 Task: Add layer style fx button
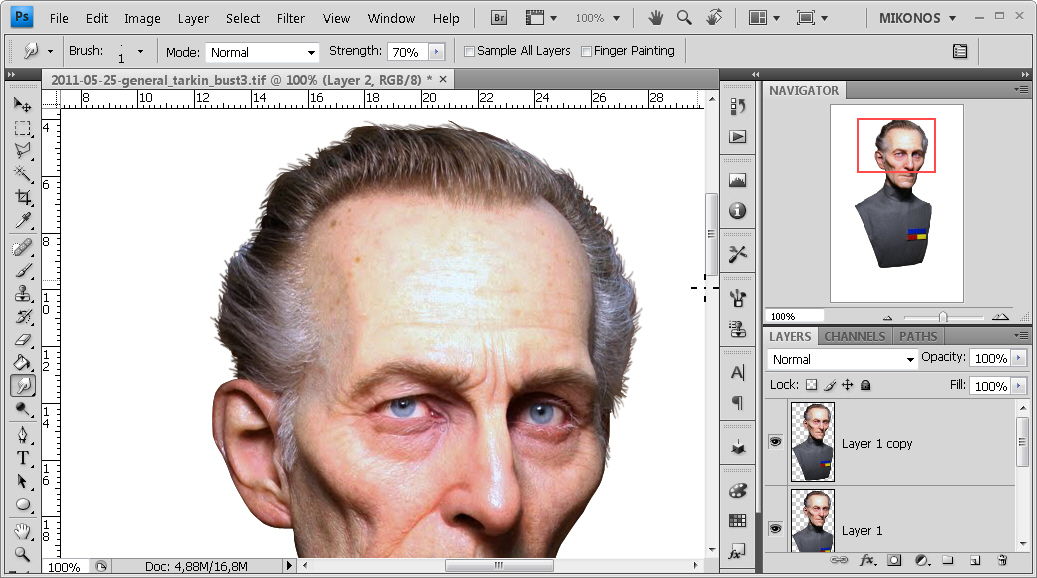[868, 561]
